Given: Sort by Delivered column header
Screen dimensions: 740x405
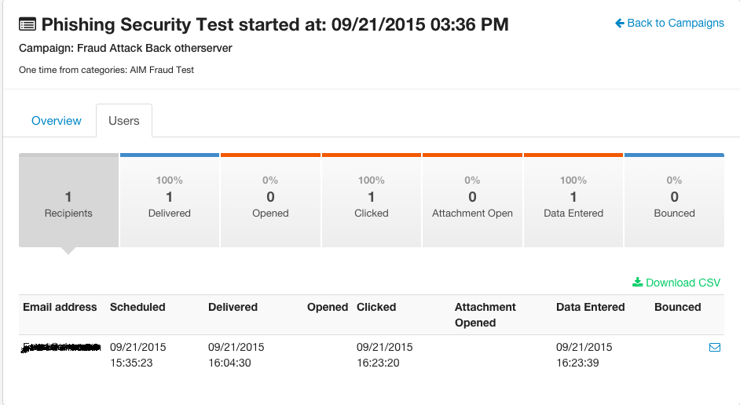Looking at the screenshot, I should 233,307.
